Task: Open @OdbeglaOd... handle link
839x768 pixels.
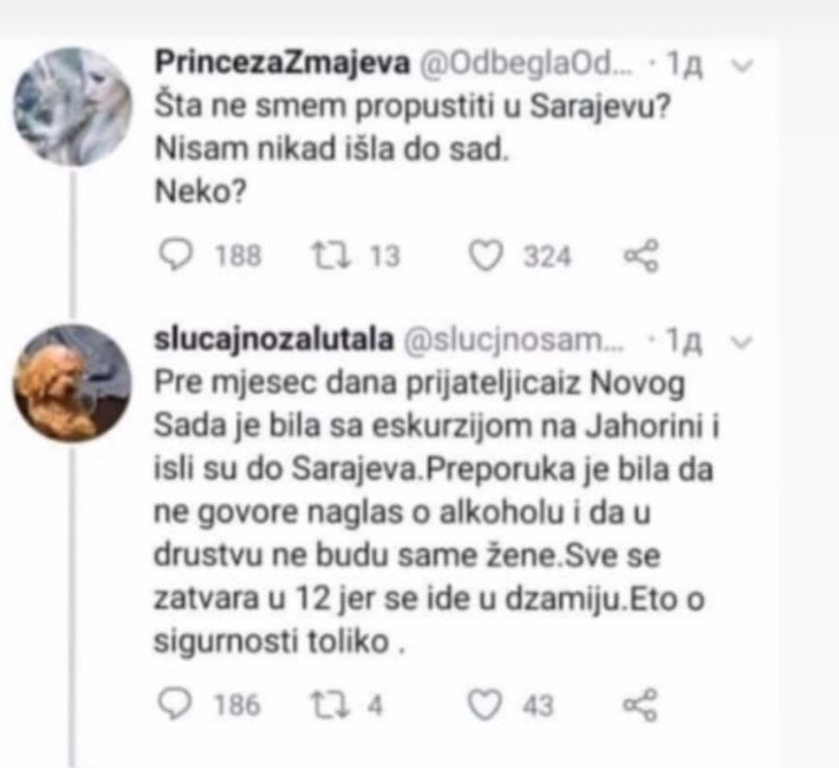Action: (x=527, y=64)
